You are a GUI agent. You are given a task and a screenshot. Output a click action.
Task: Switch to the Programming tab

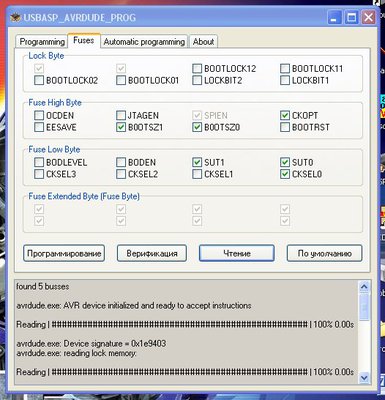tap(42, 42)
